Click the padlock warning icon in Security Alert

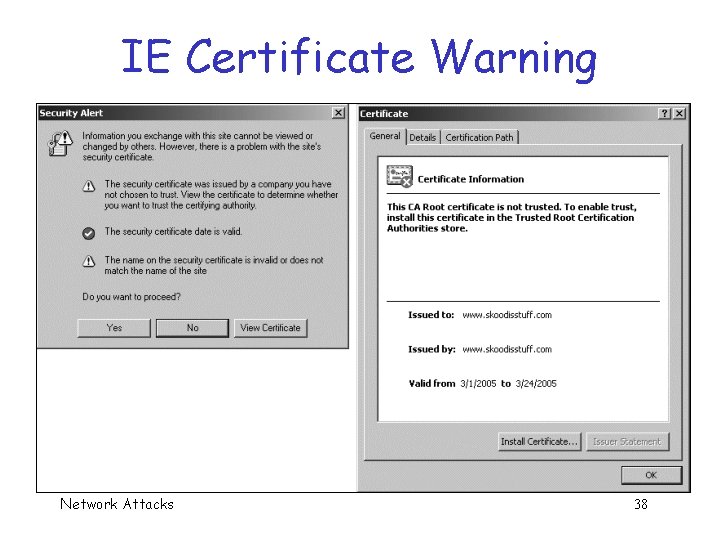[x=60, y=143]
